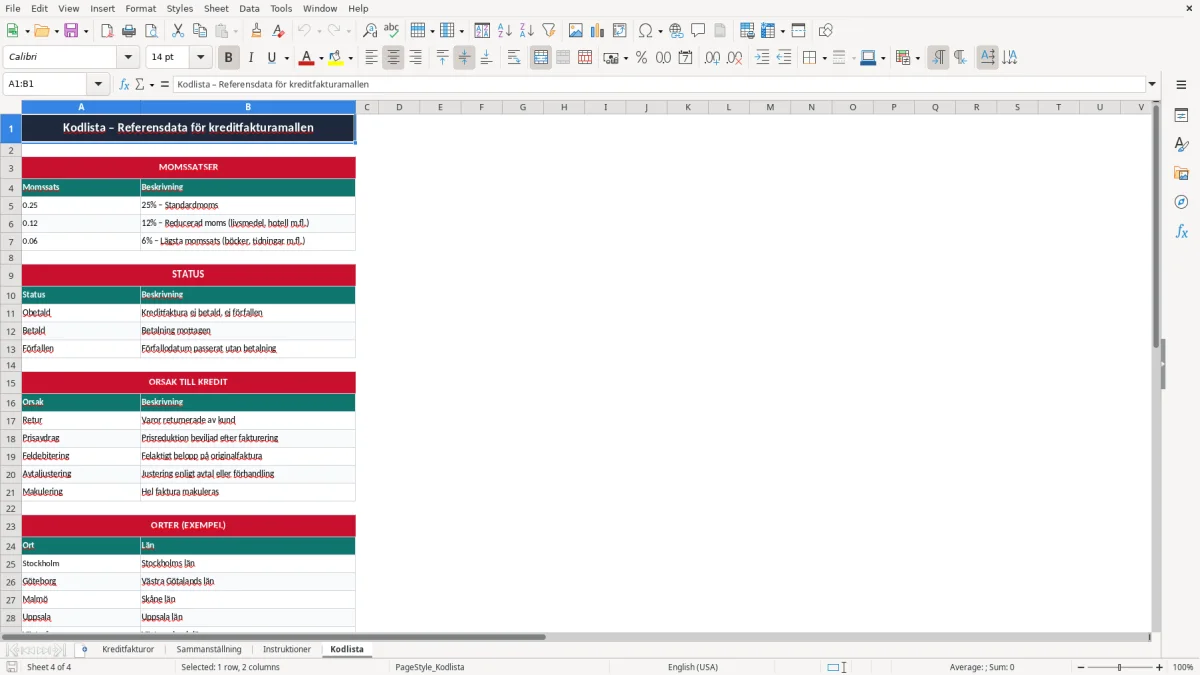Image resolution: width=1200 pixels, height=675 pixels.
Task: Open the Sheet menu
Action: click(216, 8)
